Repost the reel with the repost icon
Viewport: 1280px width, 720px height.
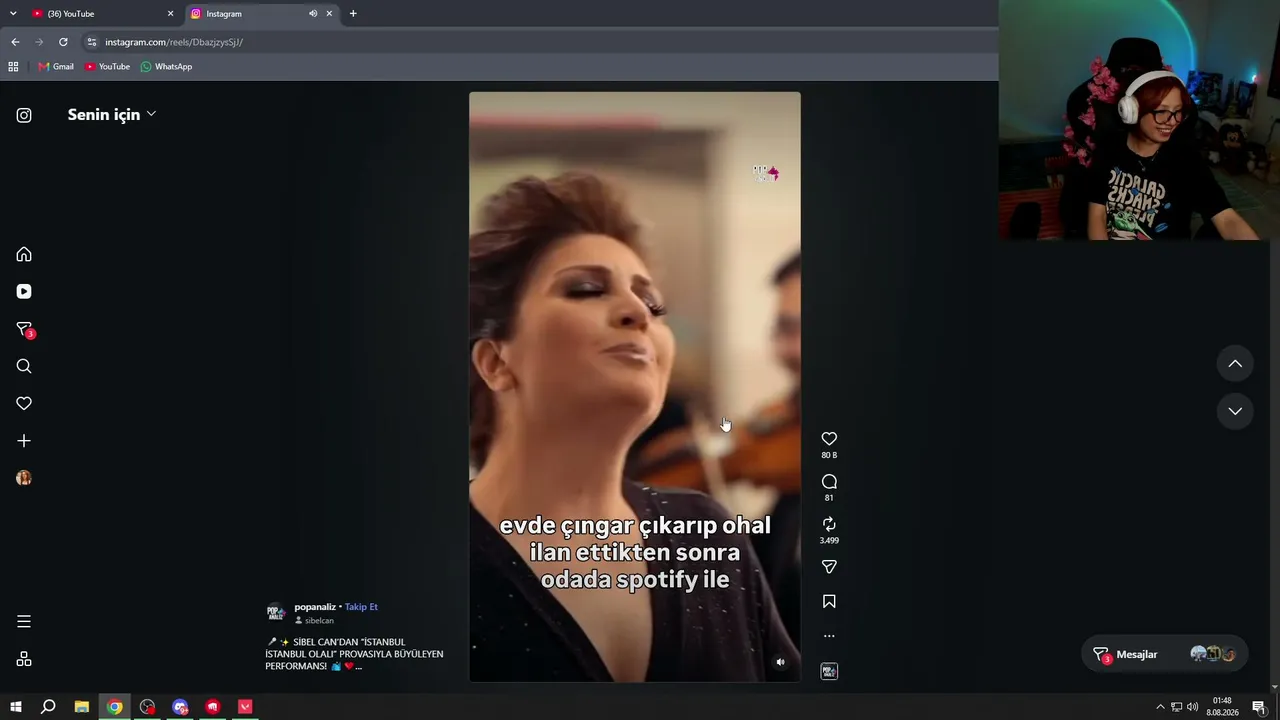(x=829, y=524)
